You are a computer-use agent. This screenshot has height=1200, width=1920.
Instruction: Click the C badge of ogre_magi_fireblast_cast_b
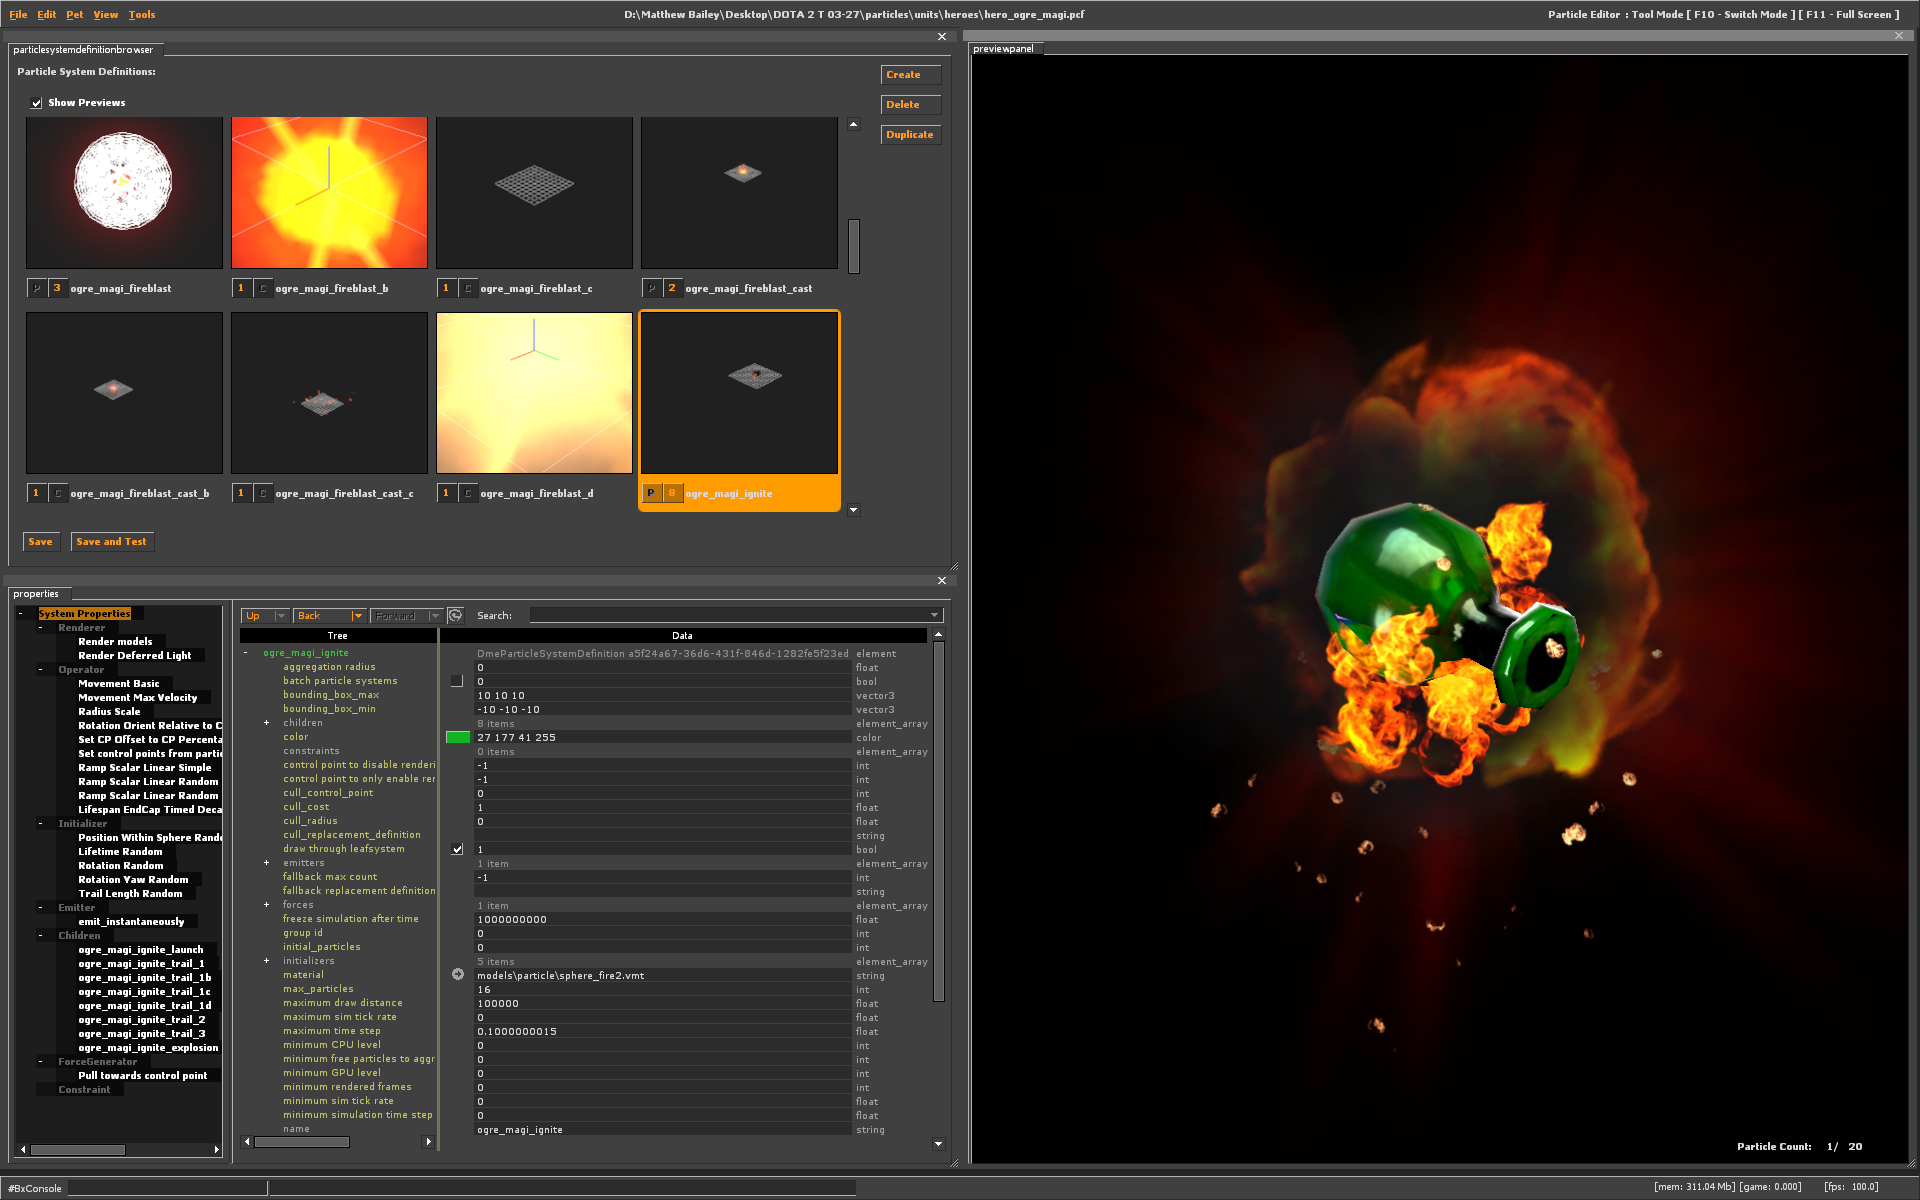coord(58,493)
